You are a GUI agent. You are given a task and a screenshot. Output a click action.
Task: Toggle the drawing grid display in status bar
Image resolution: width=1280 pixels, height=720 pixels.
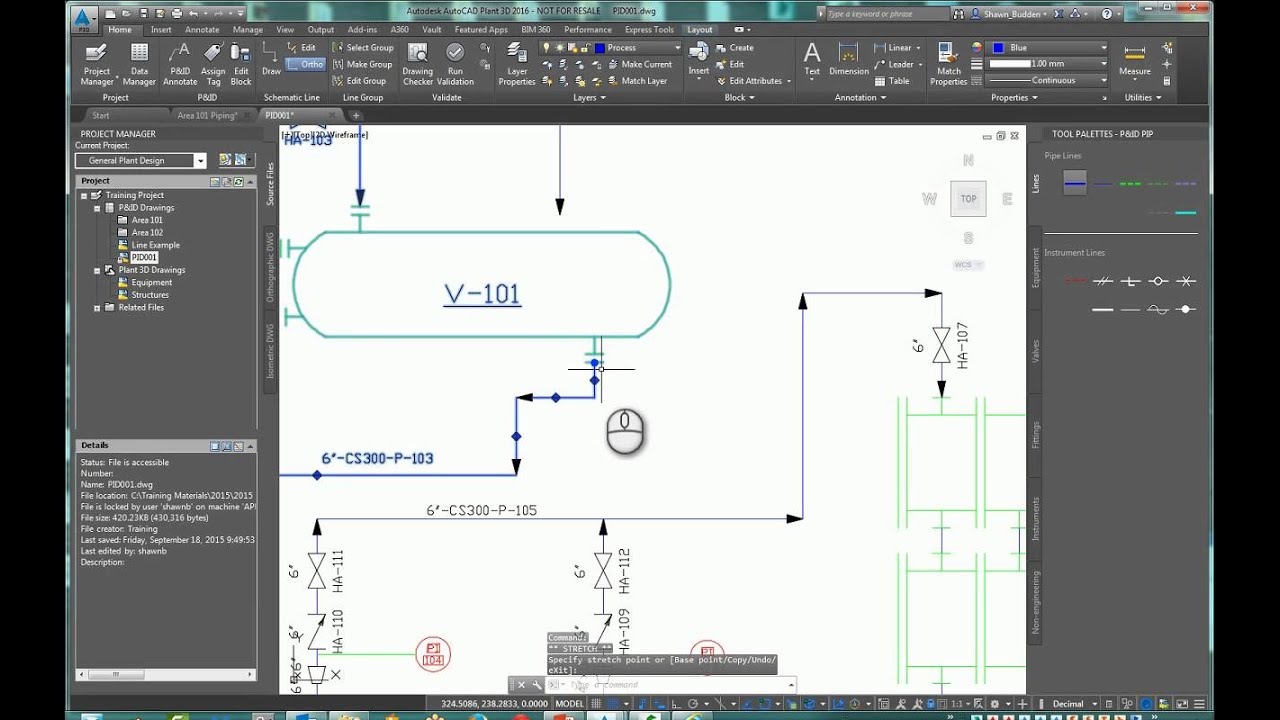598,704
